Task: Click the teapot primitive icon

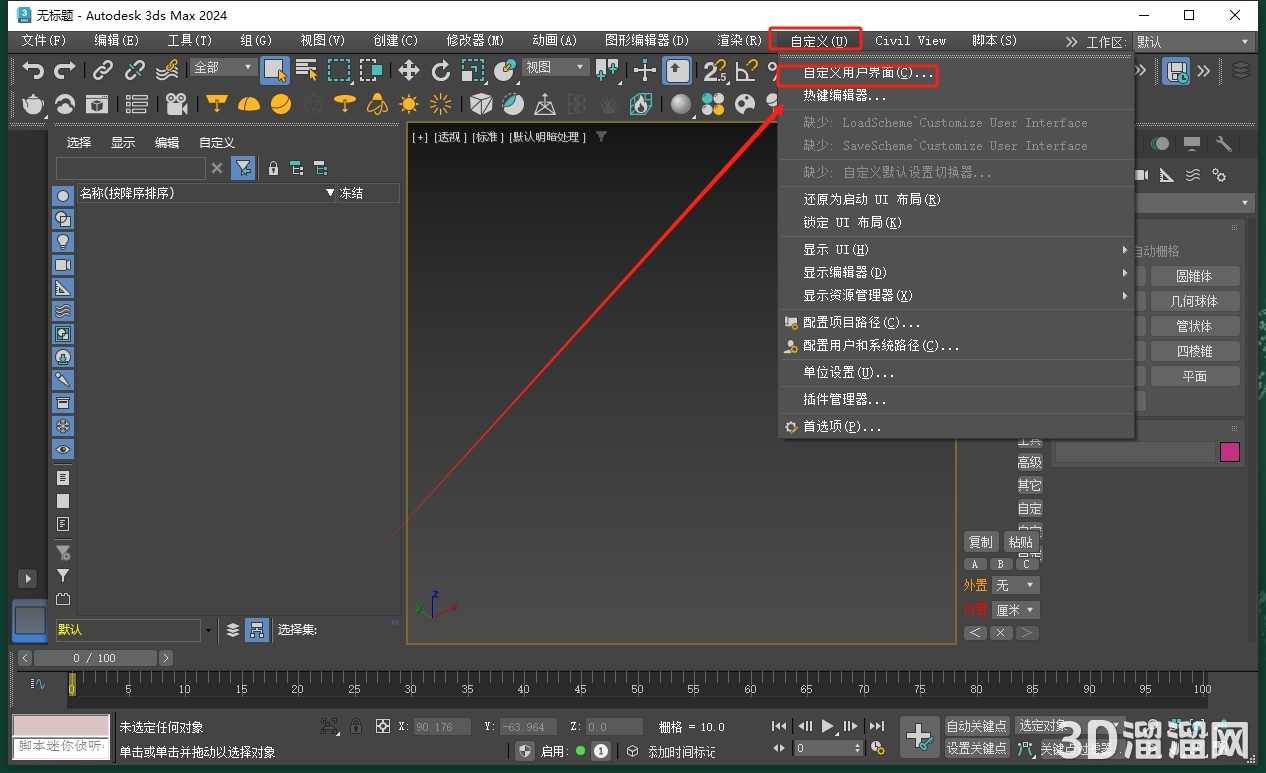Action: click(x=33, y=104)
